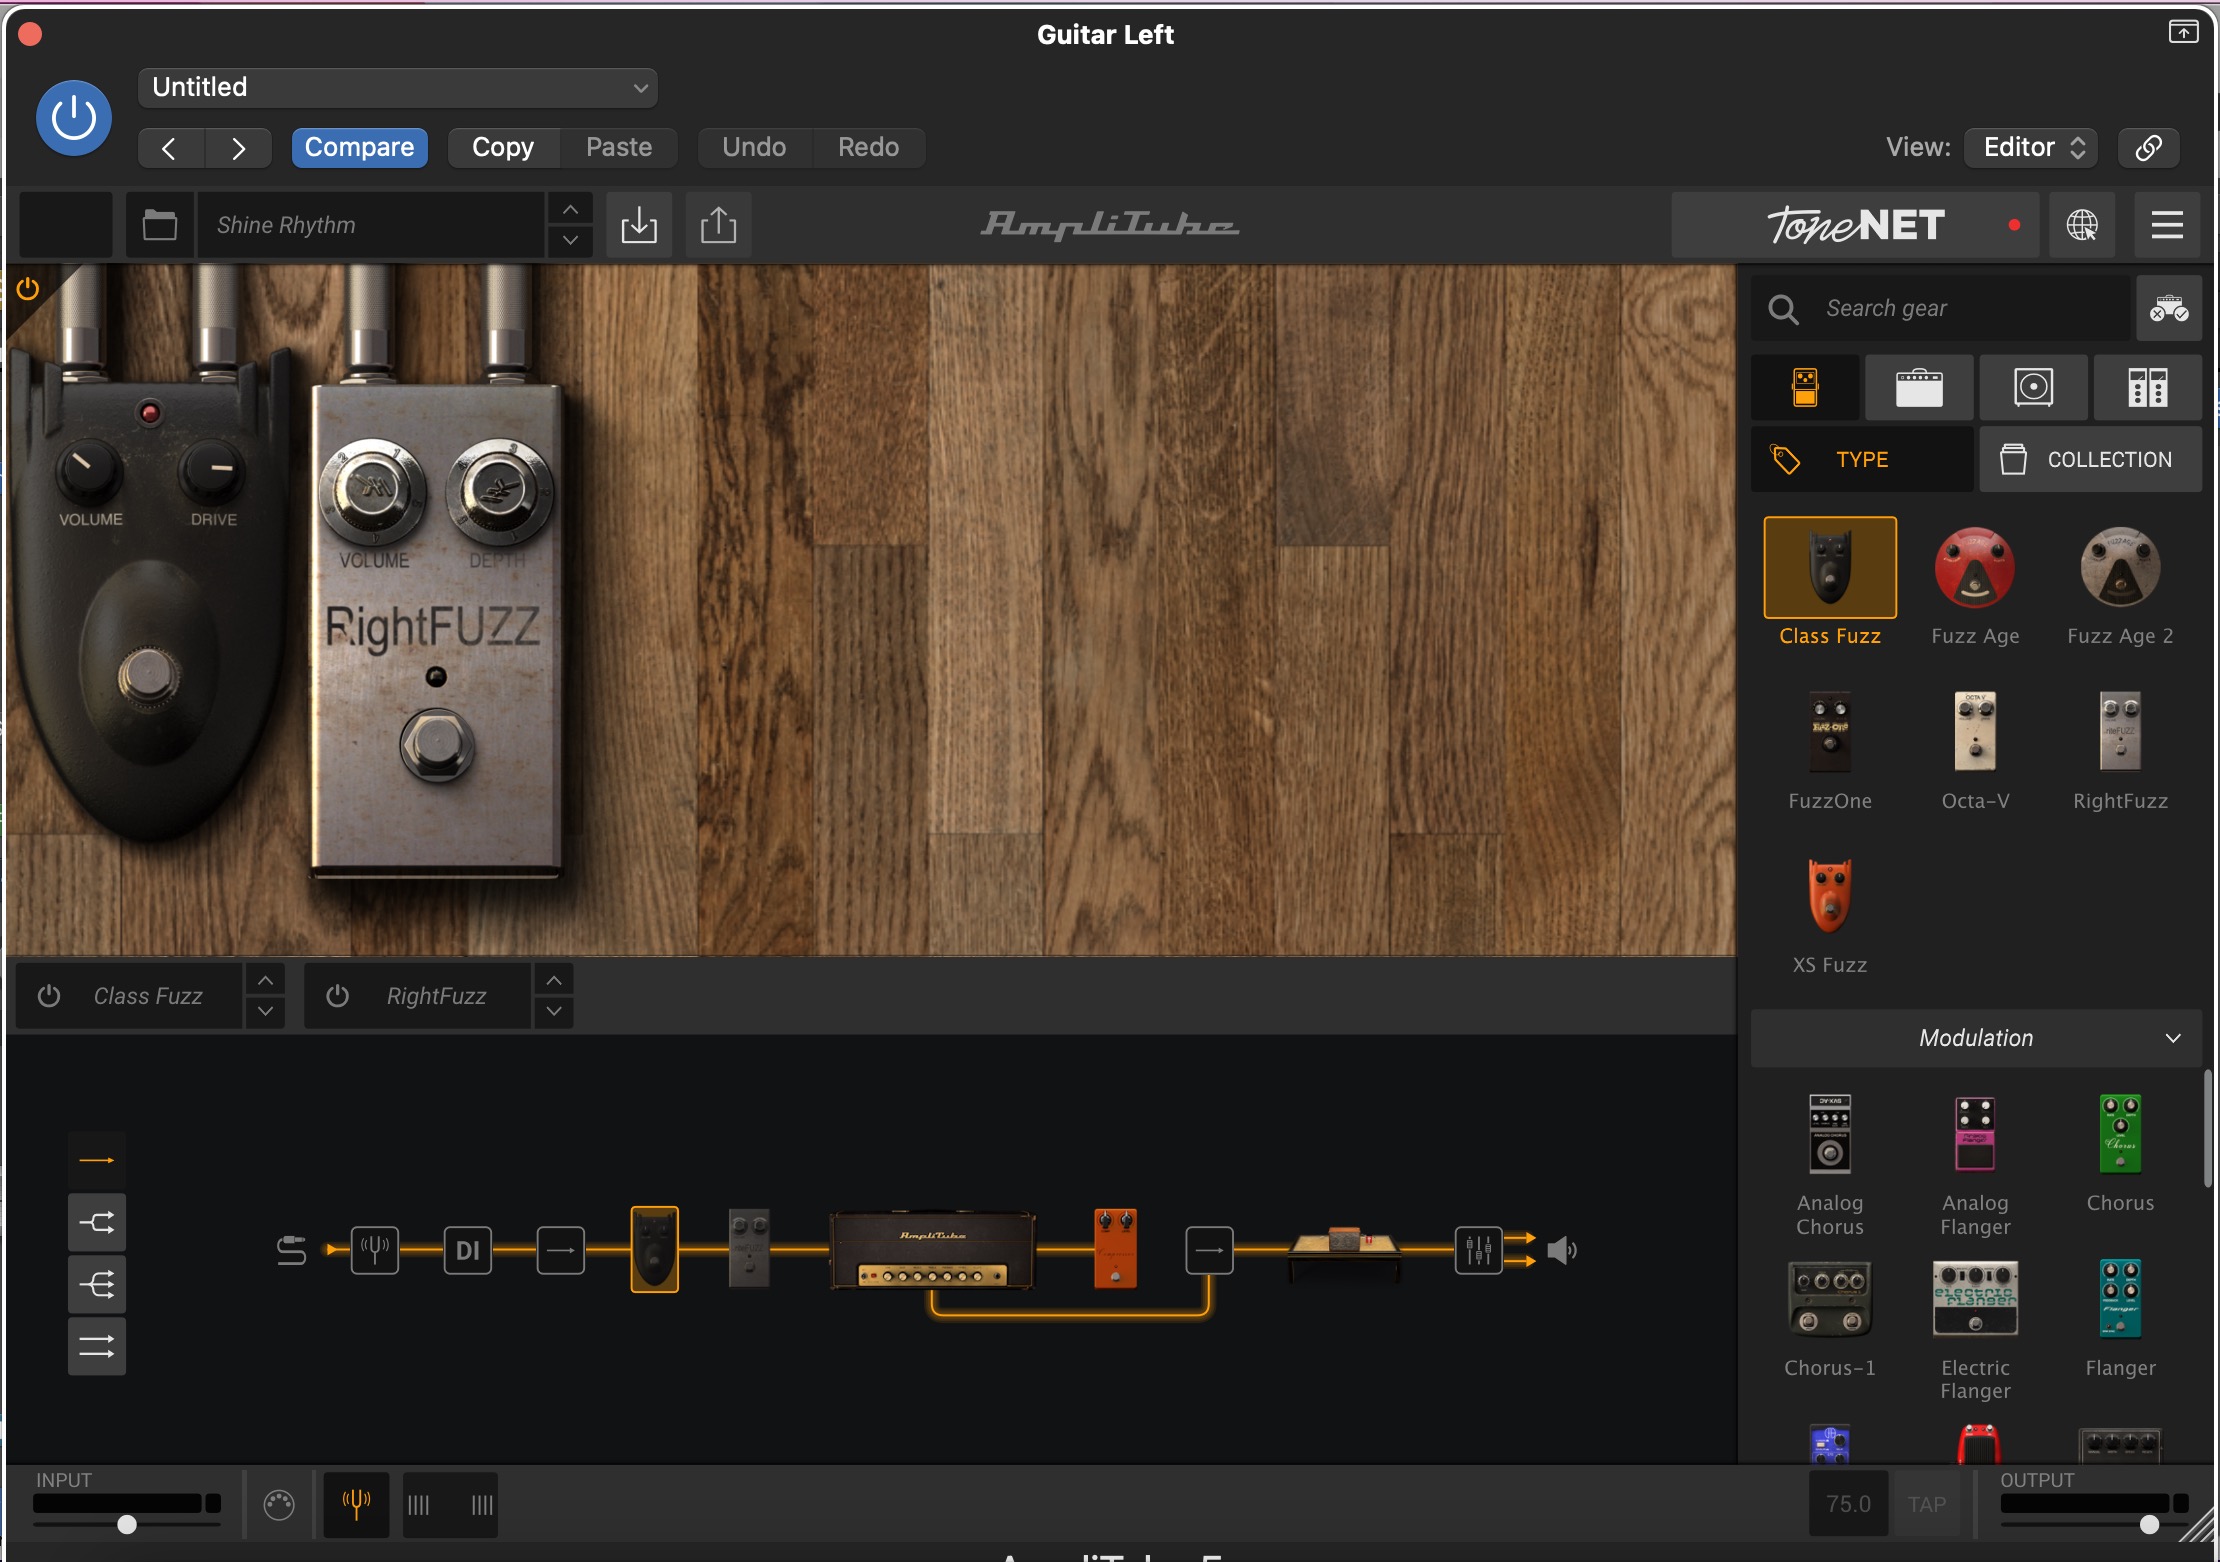The width and height of the screenshot is (2220, 1562).
Task: Toggle RightFuzz slot power
Action: 338,996
